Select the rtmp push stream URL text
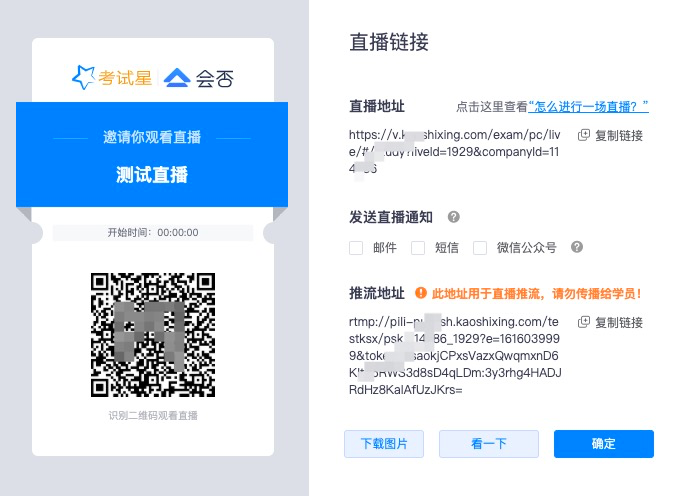 [x=455, y=356]
